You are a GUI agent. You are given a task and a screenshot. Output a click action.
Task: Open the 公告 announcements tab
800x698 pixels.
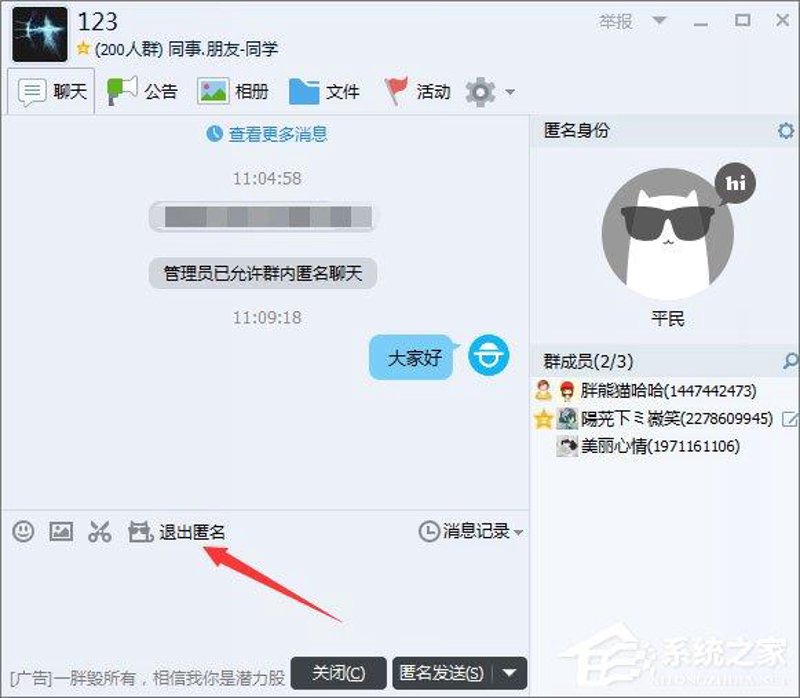141,92
